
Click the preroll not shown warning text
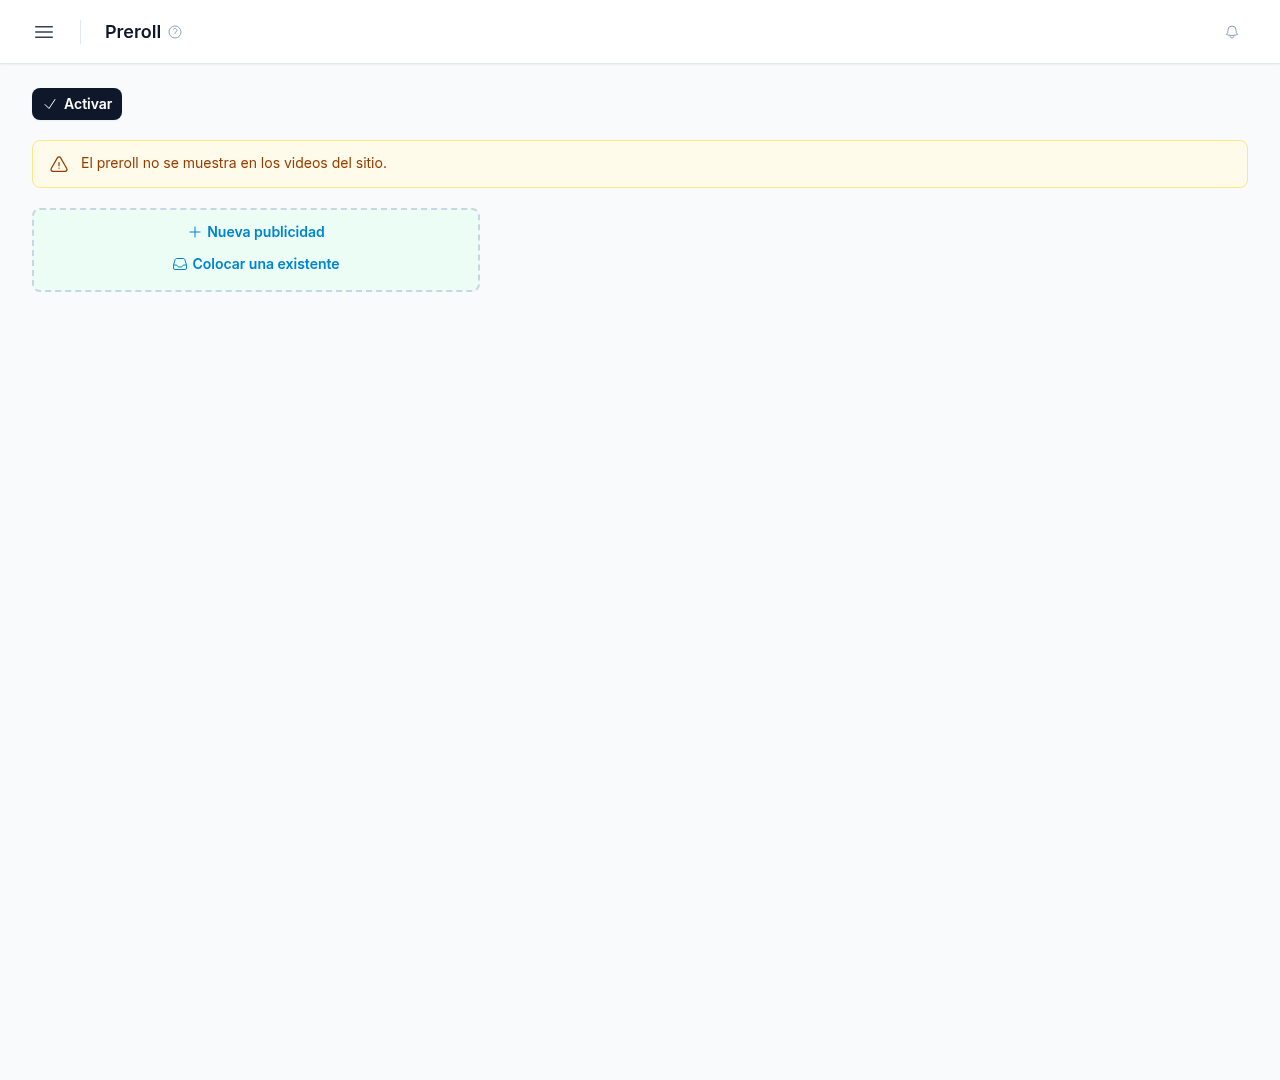234,163
